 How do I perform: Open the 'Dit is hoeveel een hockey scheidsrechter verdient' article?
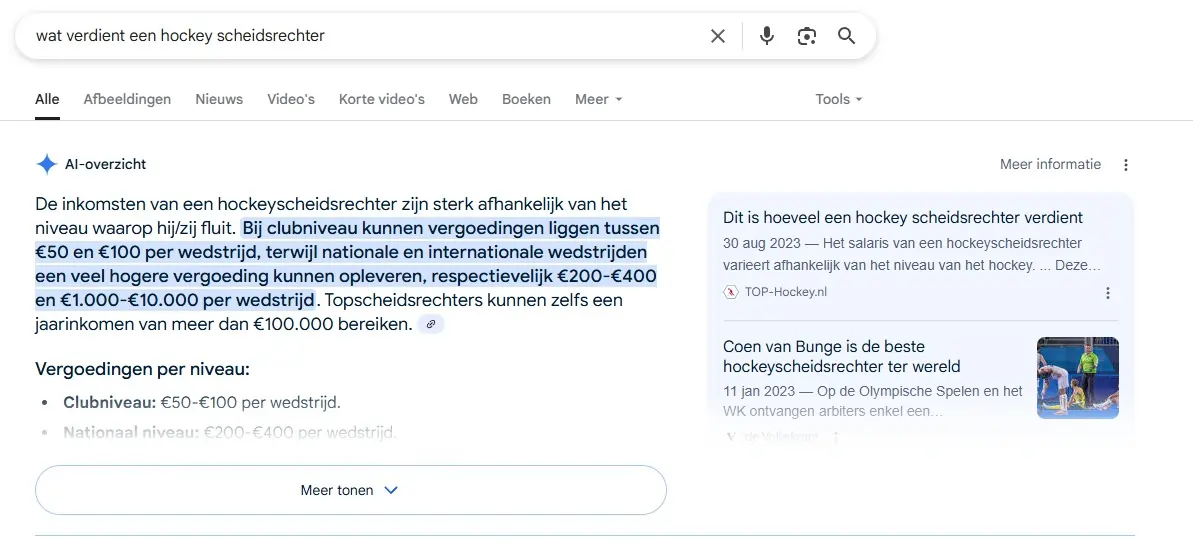click(903, 217)
